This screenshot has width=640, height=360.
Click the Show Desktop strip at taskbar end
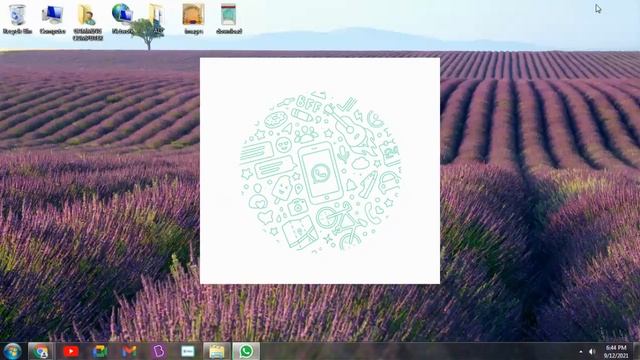pyautogui.click(x=636, y=351)
